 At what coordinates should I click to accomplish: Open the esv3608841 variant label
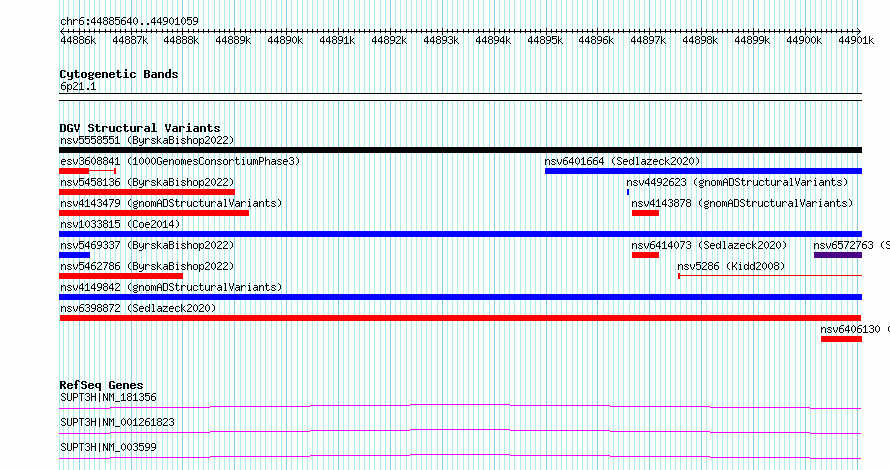coord(180,161)
